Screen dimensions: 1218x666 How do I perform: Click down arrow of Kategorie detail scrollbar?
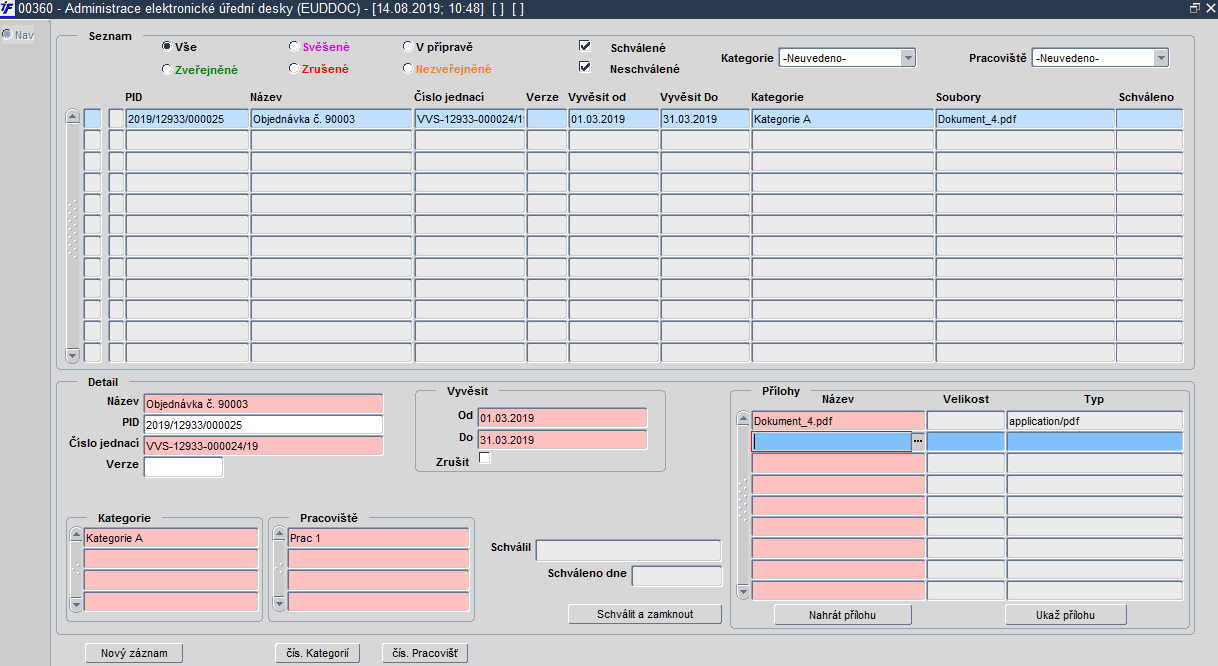(x=76, y=604)
